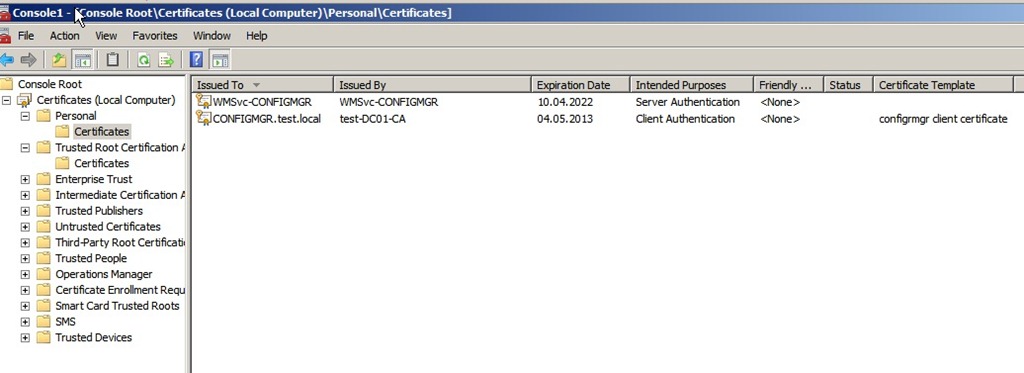Toggle Show/Hide Console Tree toolbar icon
Screen dimensions: 1024x373
click(x=82, y=60)
